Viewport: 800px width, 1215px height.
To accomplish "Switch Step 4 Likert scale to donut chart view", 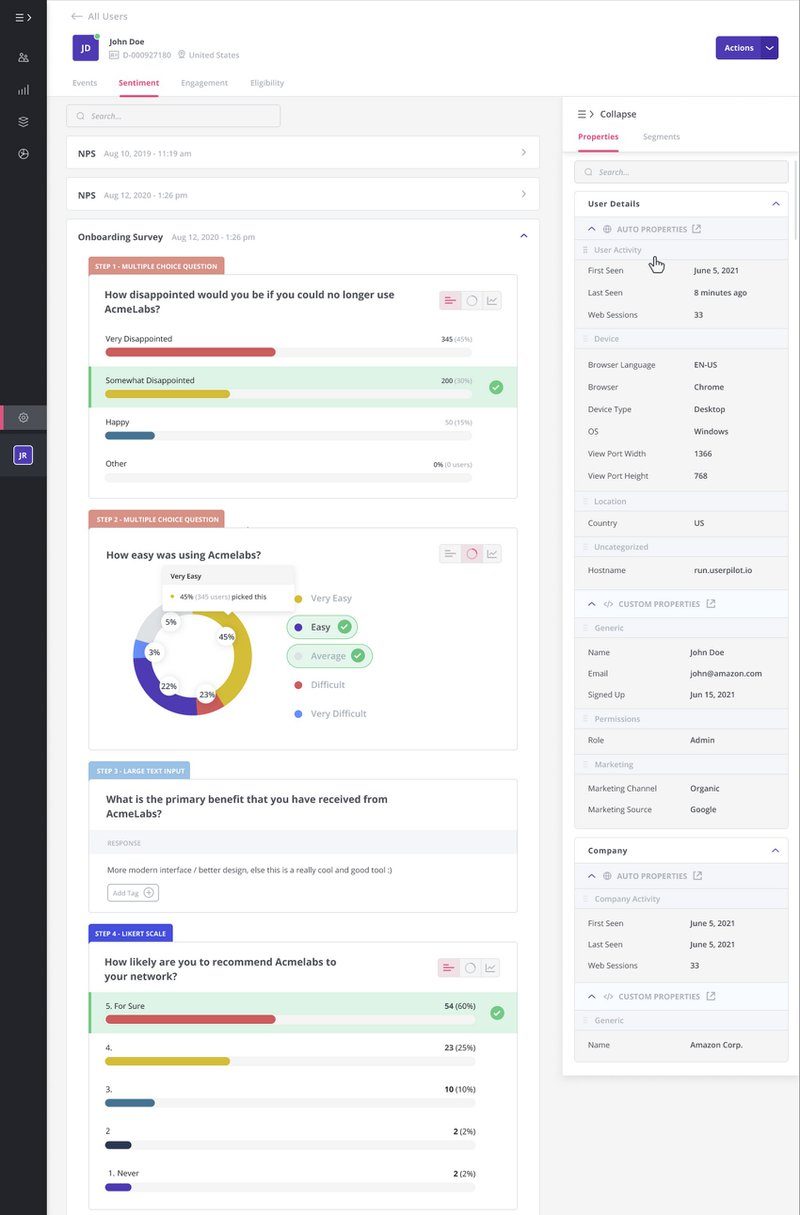I will tap(469, 968).
